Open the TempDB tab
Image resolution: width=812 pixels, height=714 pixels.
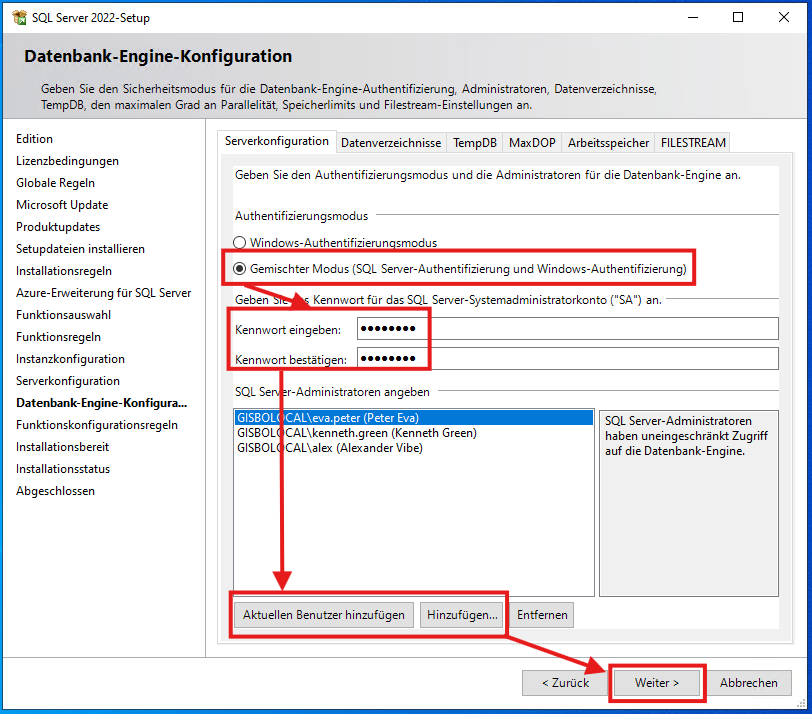(475, 142)
